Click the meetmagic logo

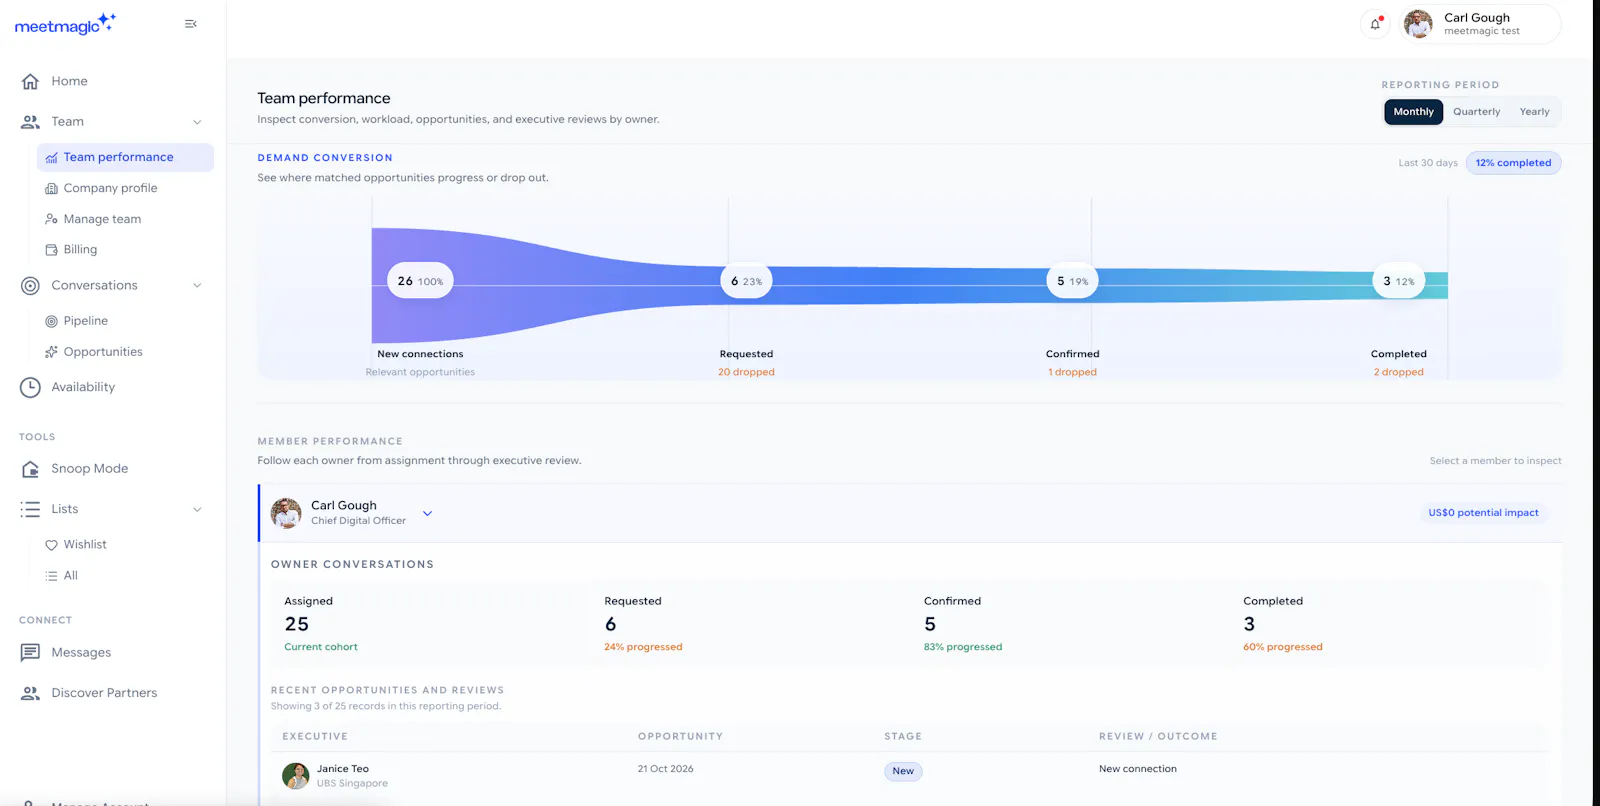(x=65, y=24)
